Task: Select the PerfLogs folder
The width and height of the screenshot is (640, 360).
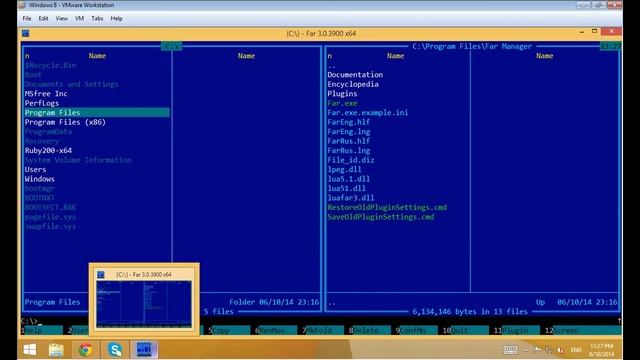Action: point(42,103)
